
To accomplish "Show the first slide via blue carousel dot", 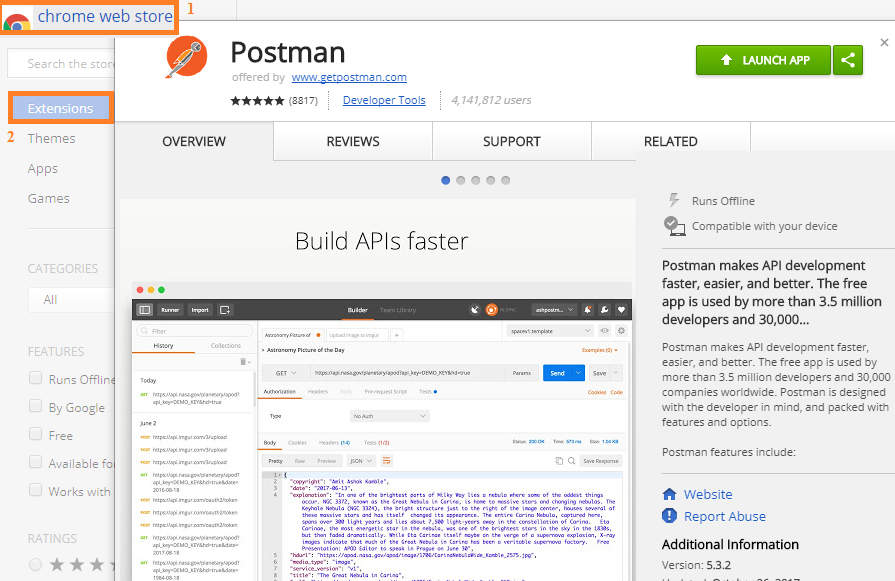I will point(446,180).
